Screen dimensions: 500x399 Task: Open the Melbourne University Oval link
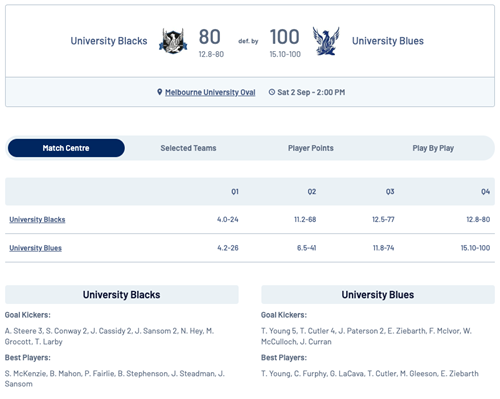click(x=210, y=92)
